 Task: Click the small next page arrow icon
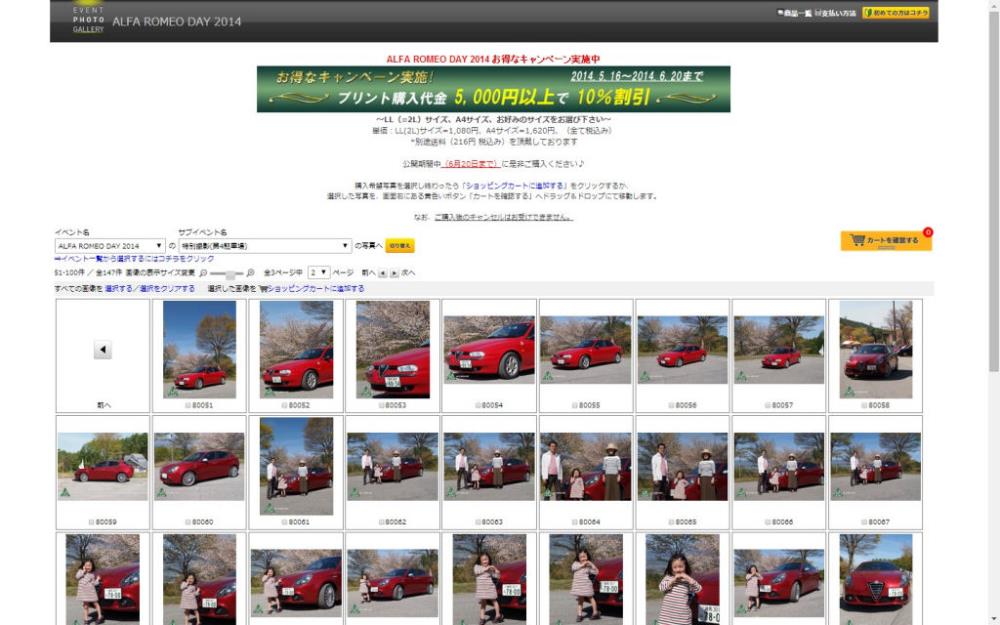(394, 273)
